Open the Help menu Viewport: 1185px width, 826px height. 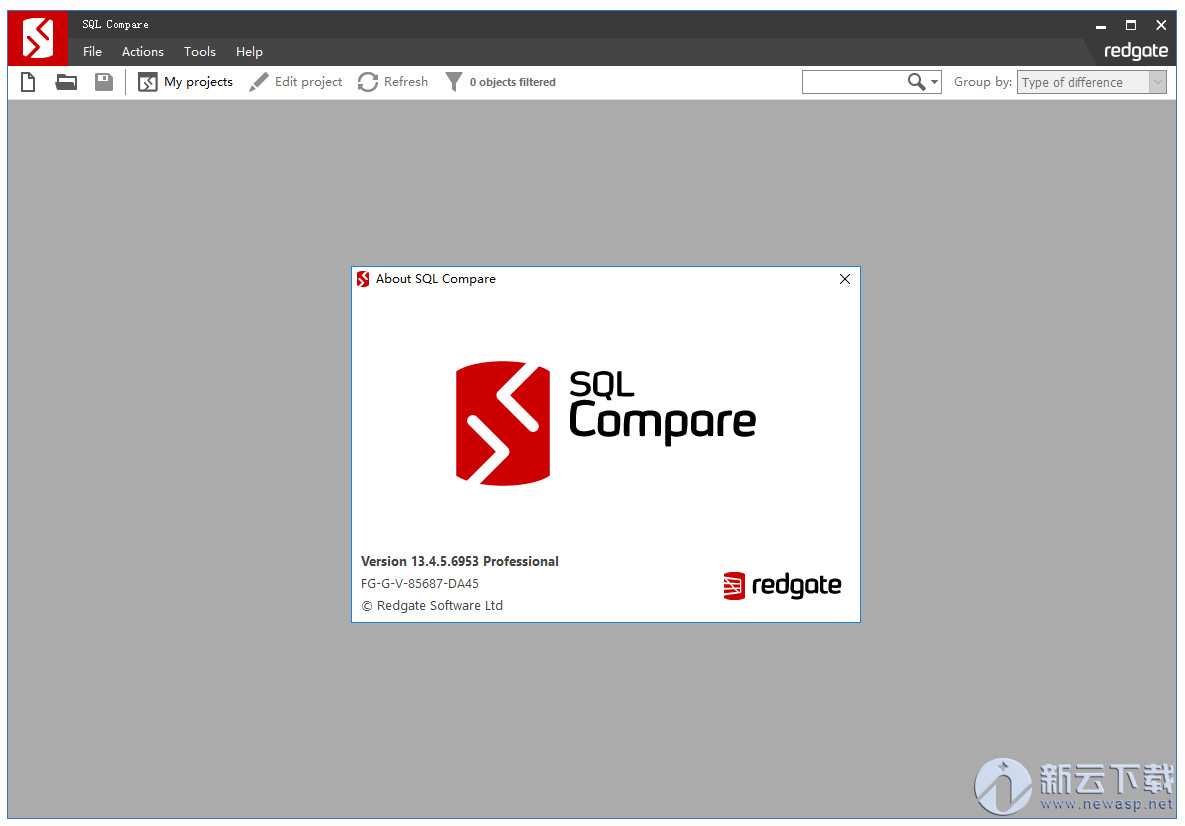tap(249, 52)
